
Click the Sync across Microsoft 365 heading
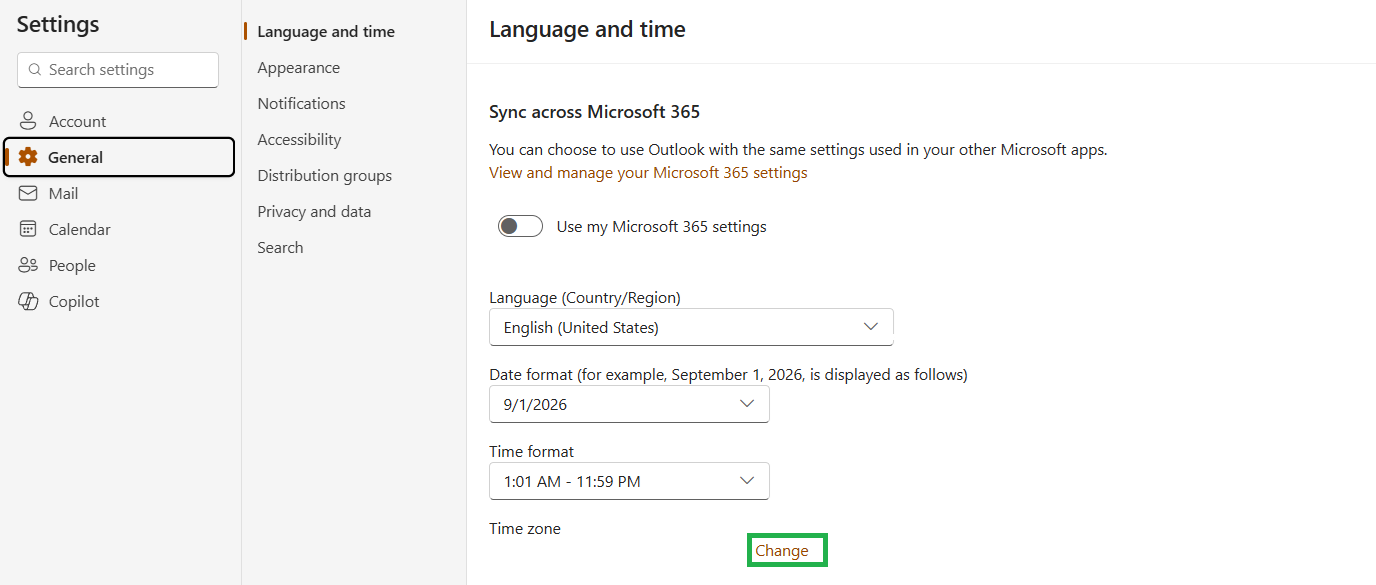tap(595, 112)
